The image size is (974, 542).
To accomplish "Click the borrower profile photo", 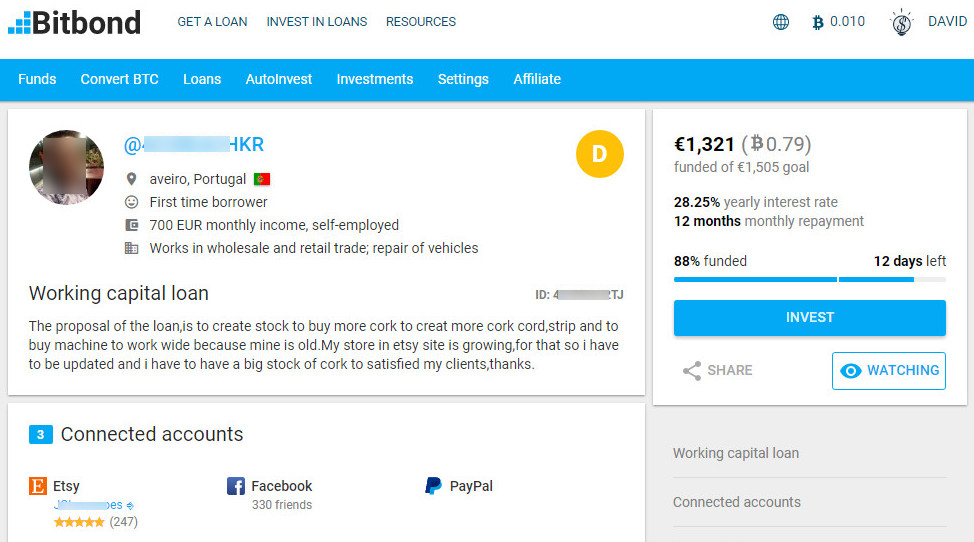I will point(66,168).
